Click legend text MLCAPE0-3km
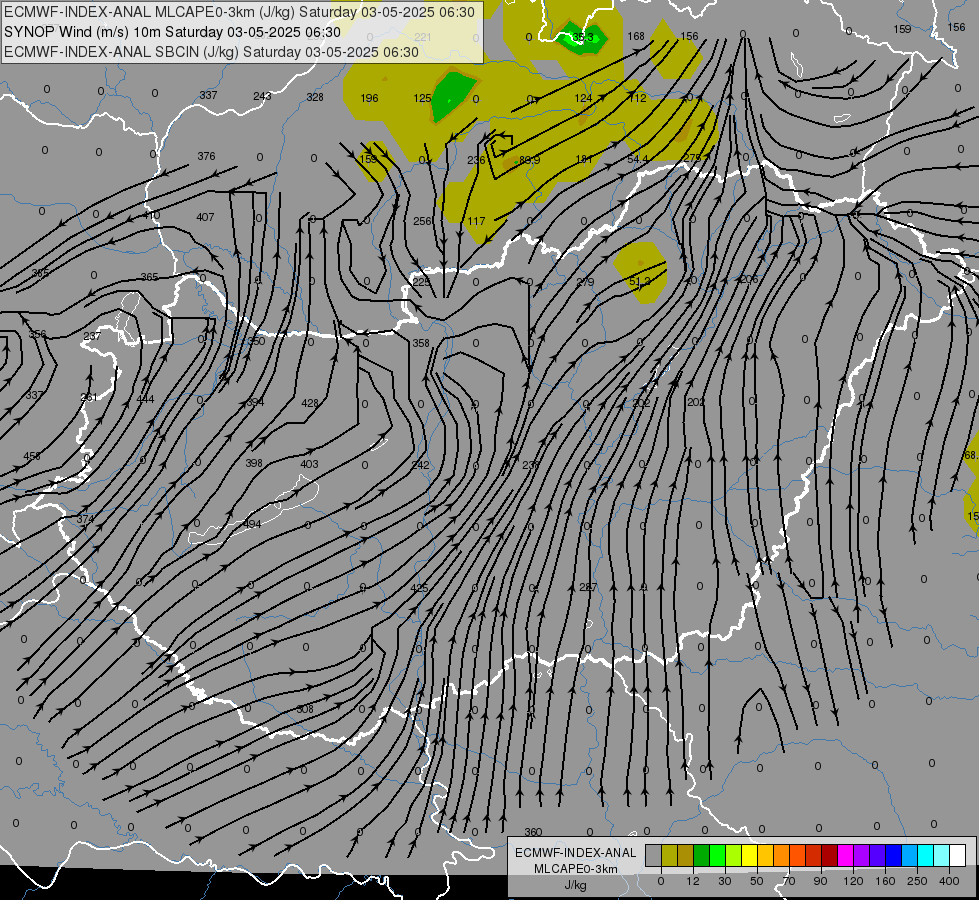The height and width of the screenshot is (900, 979). click(x=576, y=869)
